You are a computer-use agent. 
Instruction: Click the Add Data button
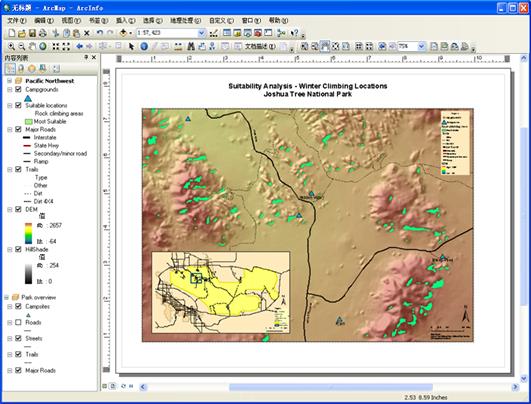point(123,33)
